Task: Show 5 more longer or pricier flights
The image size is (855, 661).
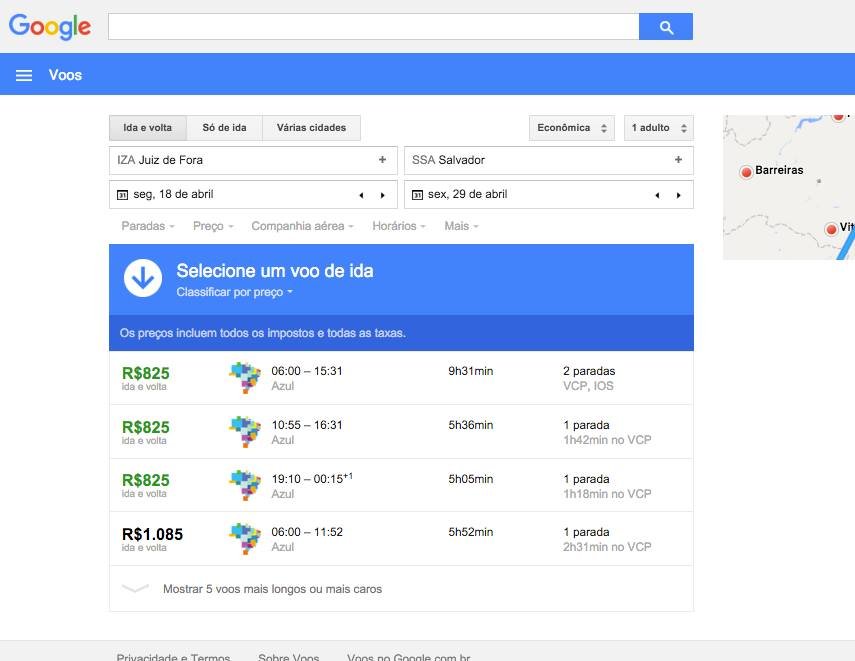Action: tap(272, 589)
